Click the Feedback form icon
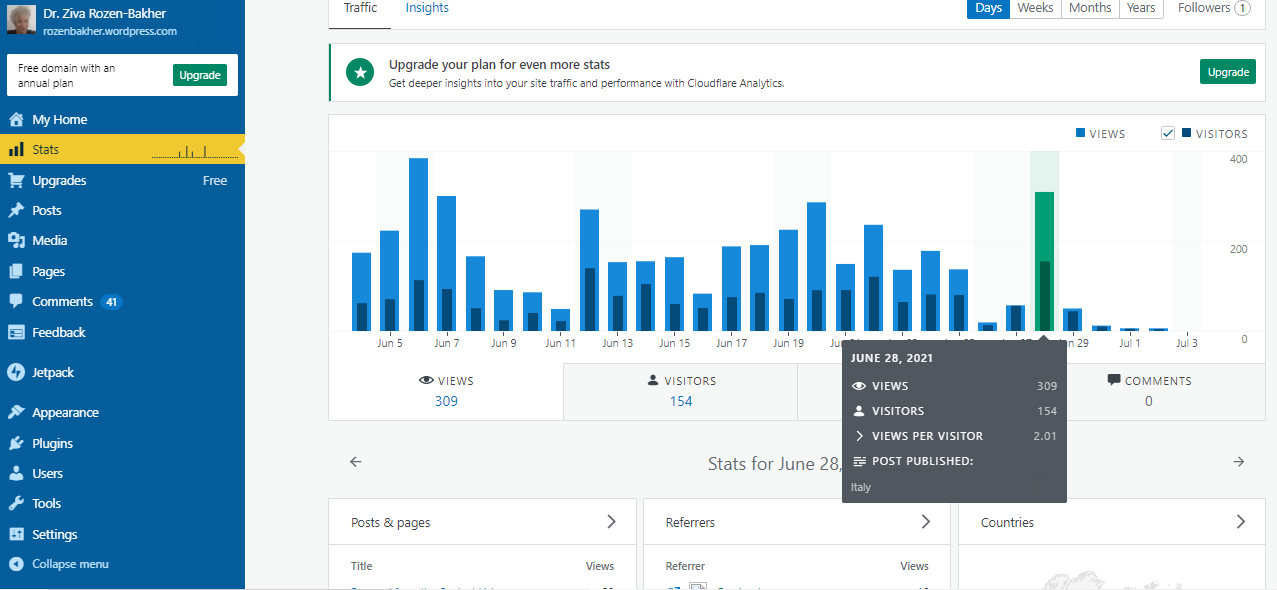Image resolution: width=1277 pixels, height=590 pixels. coord(16,332)
